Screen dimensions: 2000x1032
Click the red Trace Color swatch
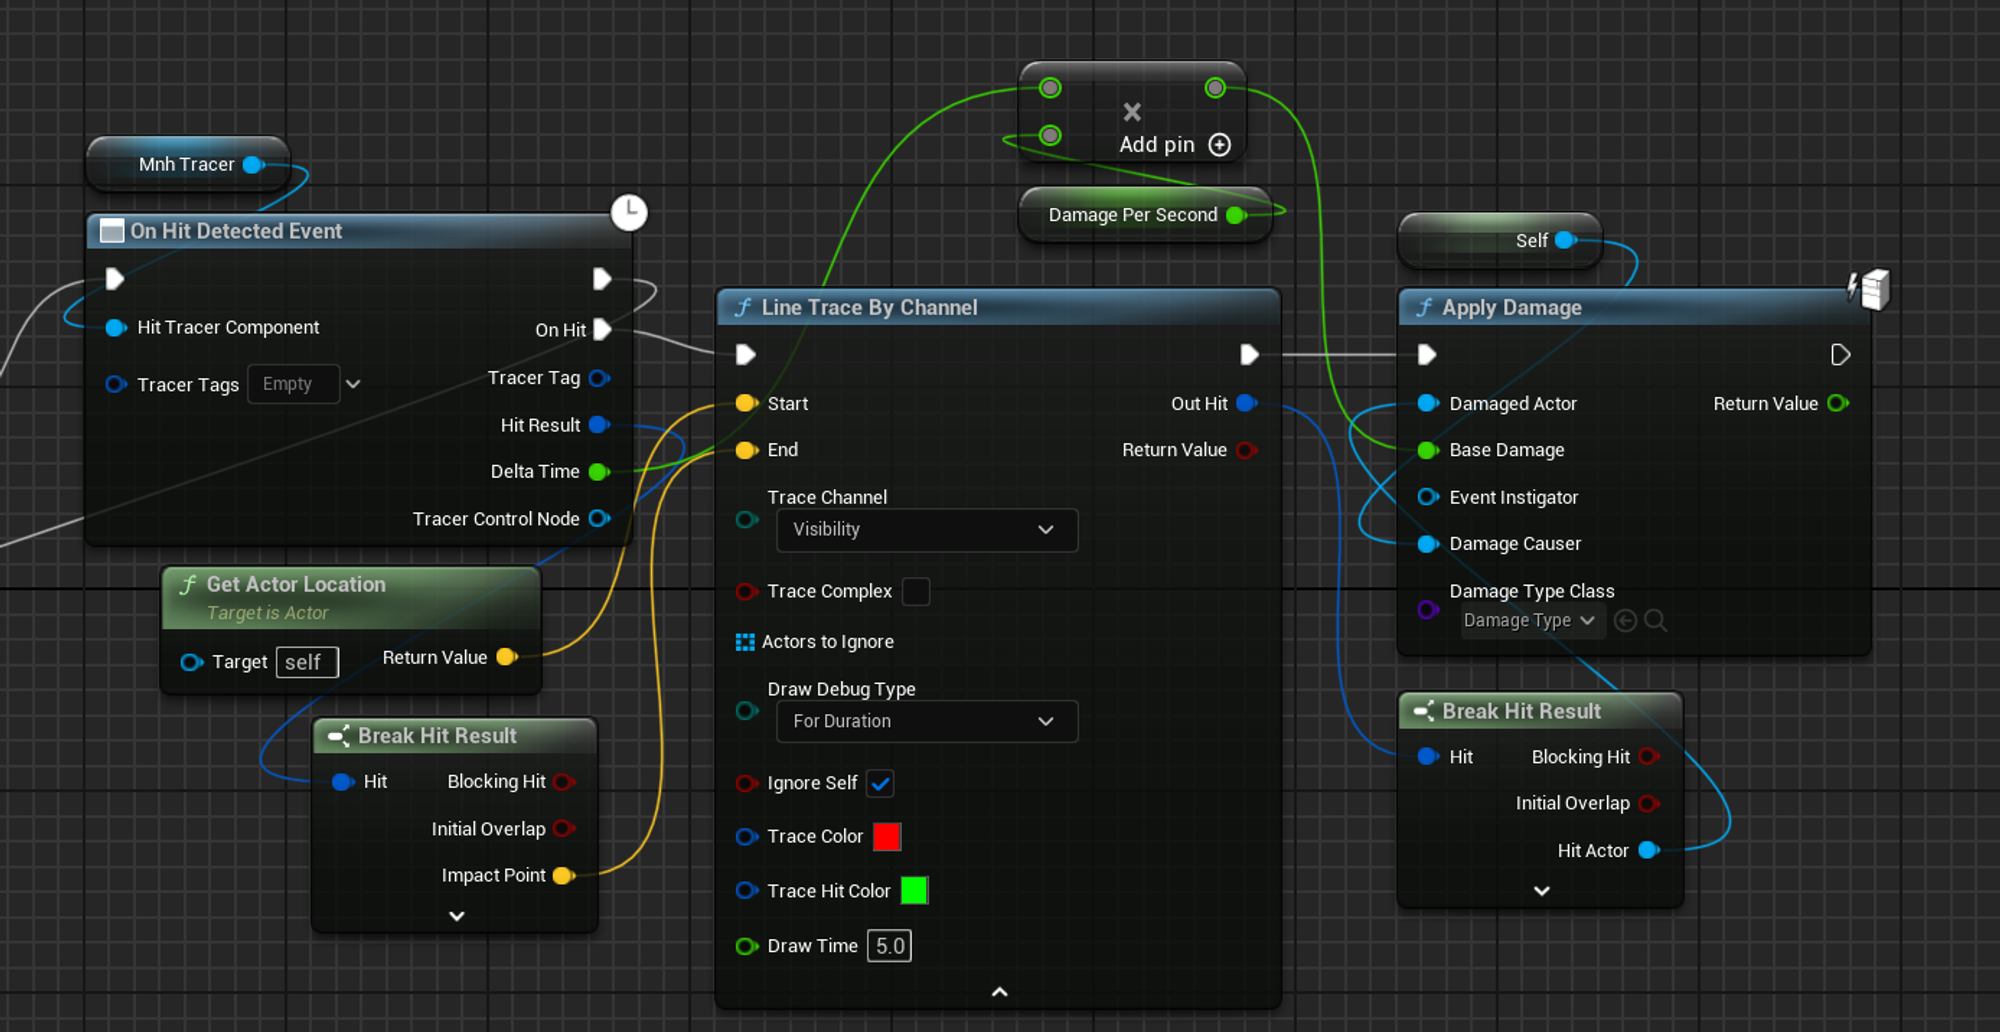pyautogui.click(x=886, y=837)
